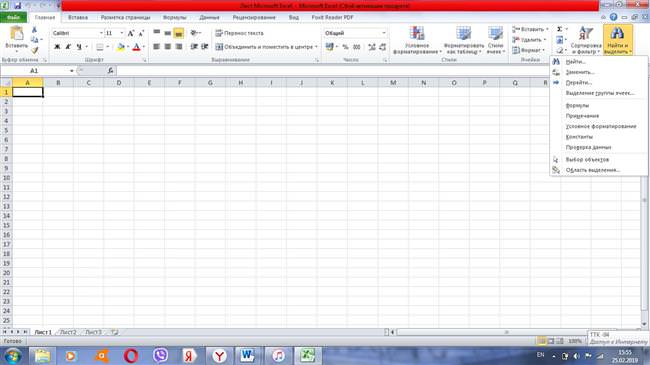The width and height of the screenshot is (650, 365).
Task: Open the font name Calibri dropdown
Action: (101, 33)
